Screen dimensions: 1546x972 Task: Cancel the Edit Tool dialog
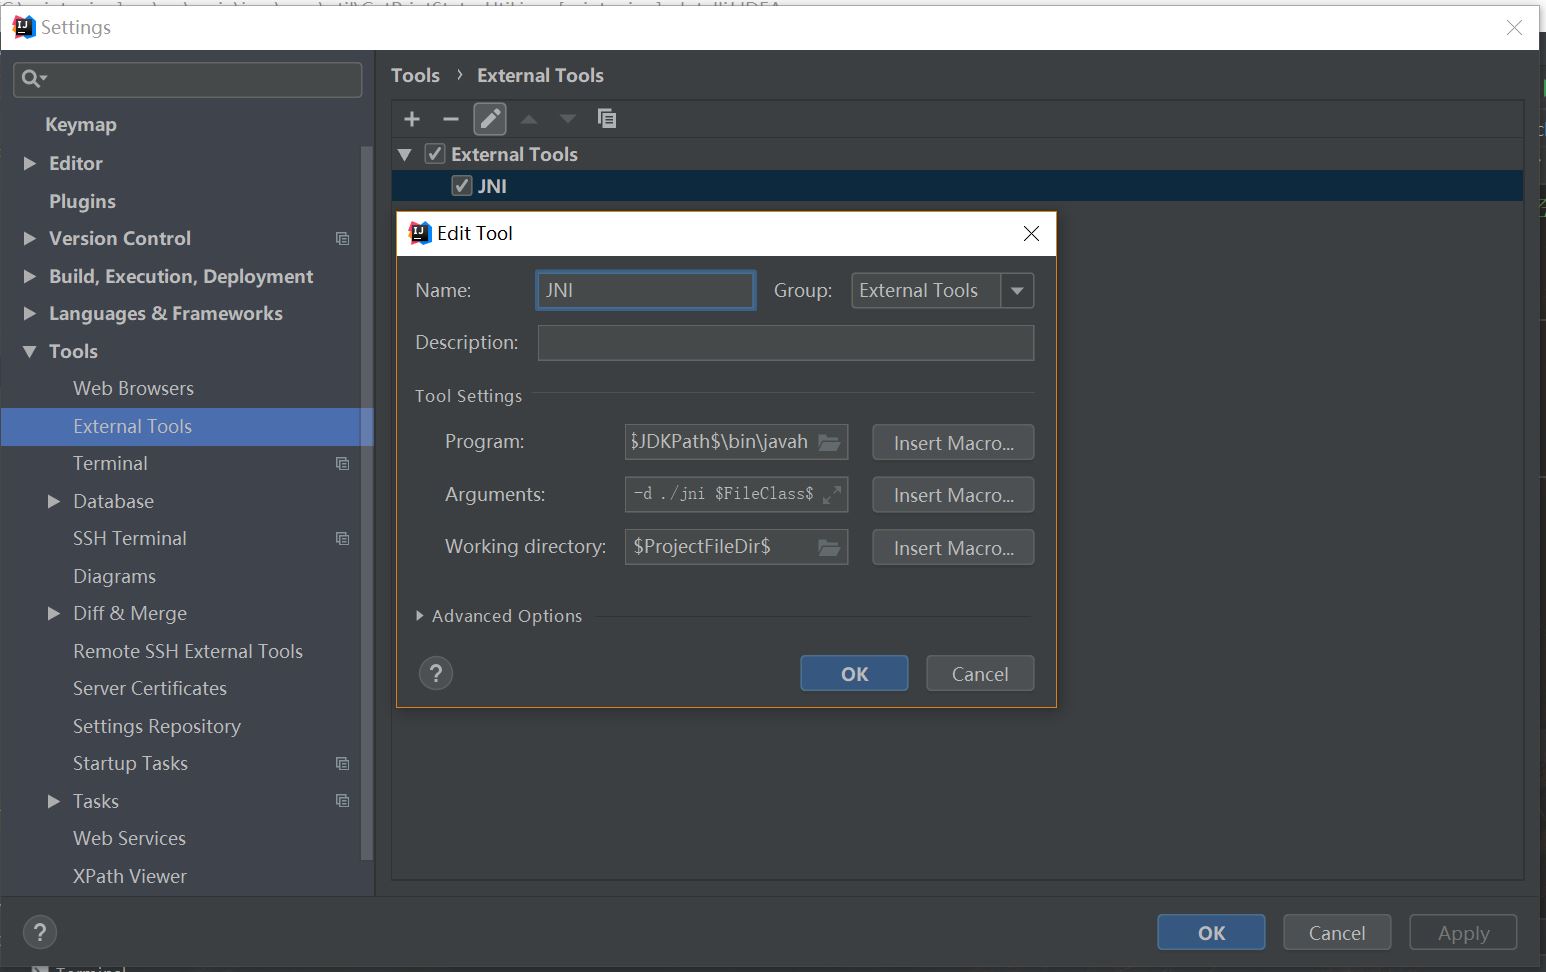pos(980,673)
